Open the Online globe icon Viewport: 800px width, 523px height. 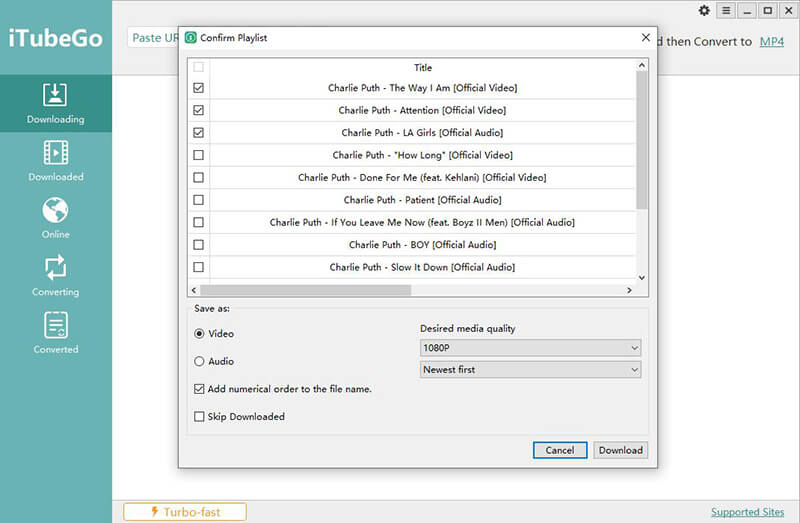pyautogui.click(x=55, y=210)
